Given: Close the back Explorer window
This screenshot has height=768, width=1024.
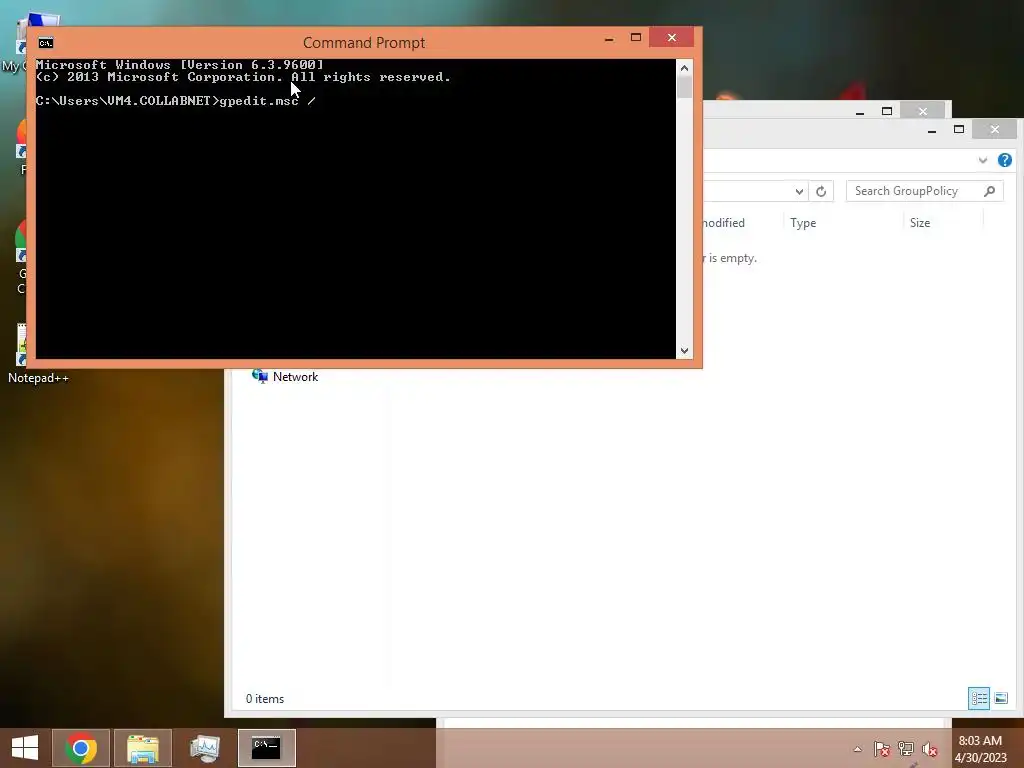Looking at the screenshot, I should coord(922,111).
